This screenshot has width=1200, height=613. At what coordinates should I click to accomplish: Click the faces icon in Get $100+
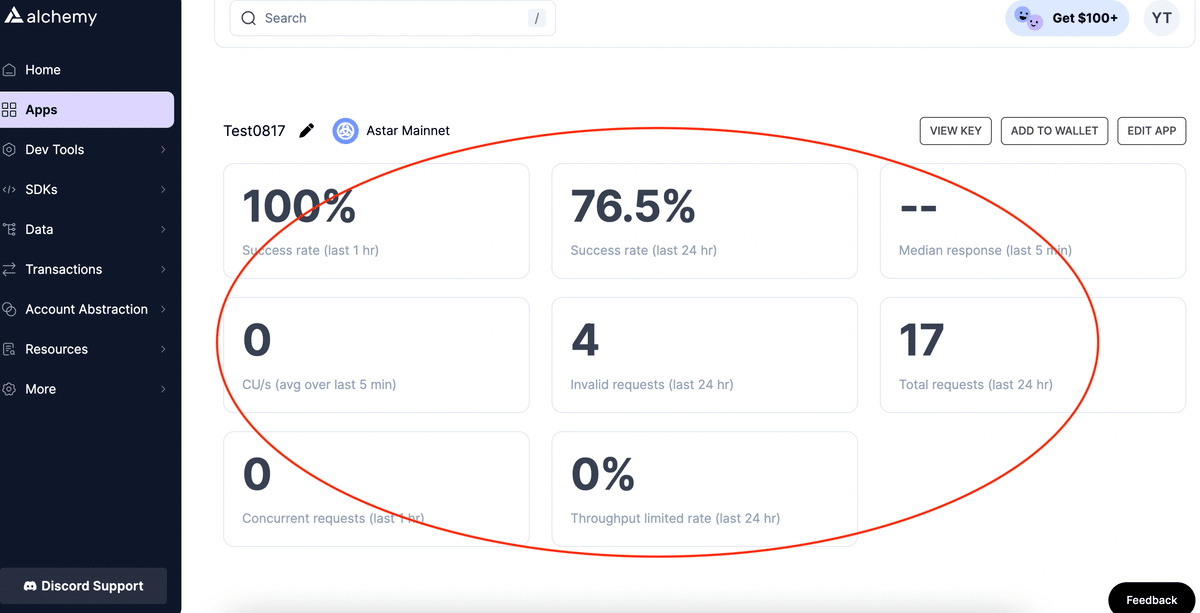(1028, 18)
